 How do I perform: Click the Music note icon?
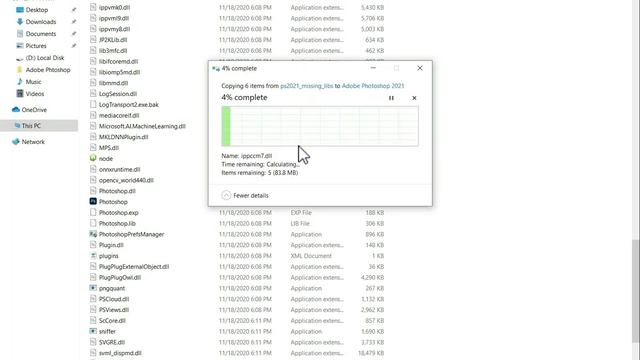tap(20, 82)
